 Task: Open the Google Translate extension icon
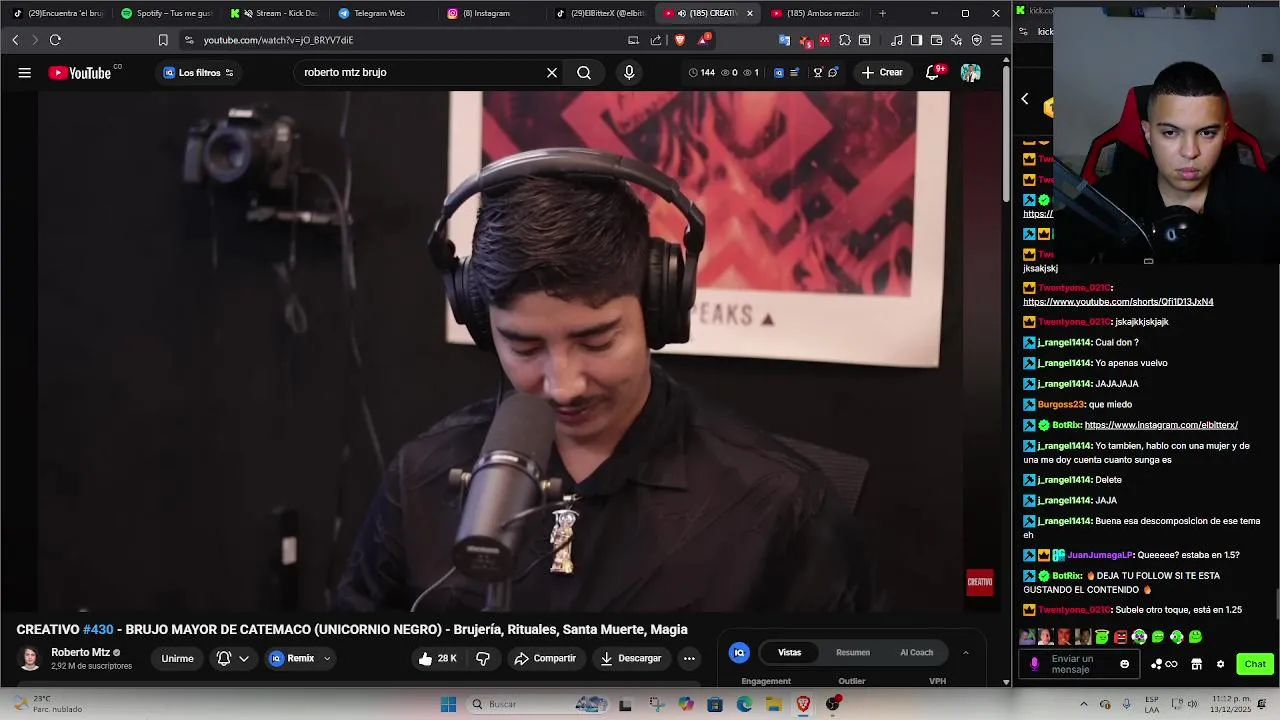point(785,40)
